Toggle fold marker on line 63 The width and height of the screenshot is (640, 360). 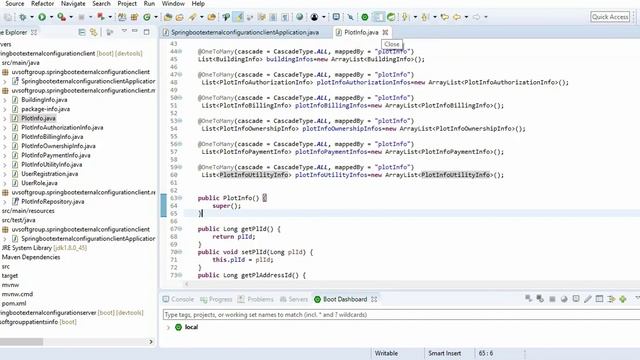[x=180, y=198]
